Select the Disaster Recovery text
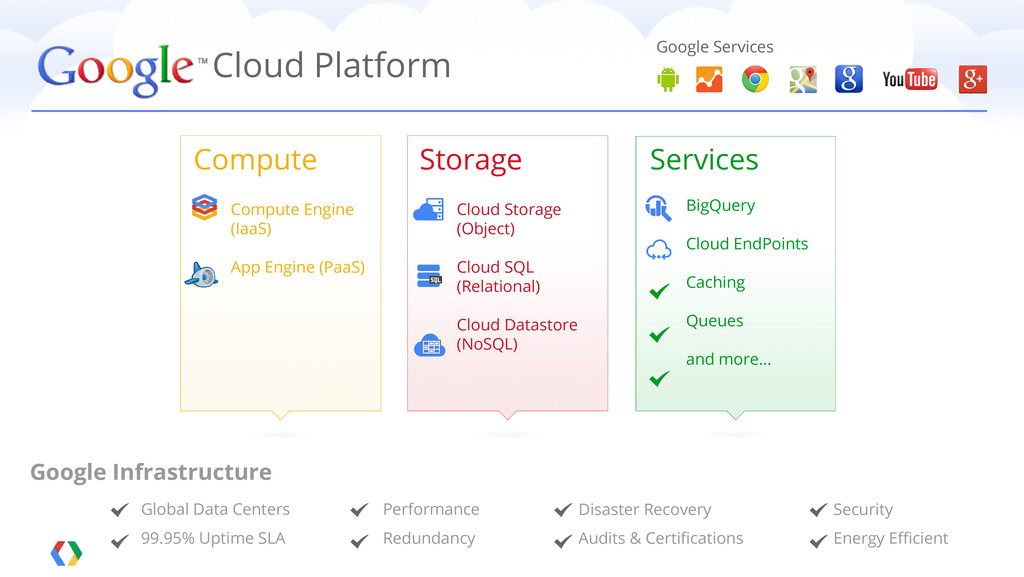Viewport: 1024px width, 577px height. [645, 510]
